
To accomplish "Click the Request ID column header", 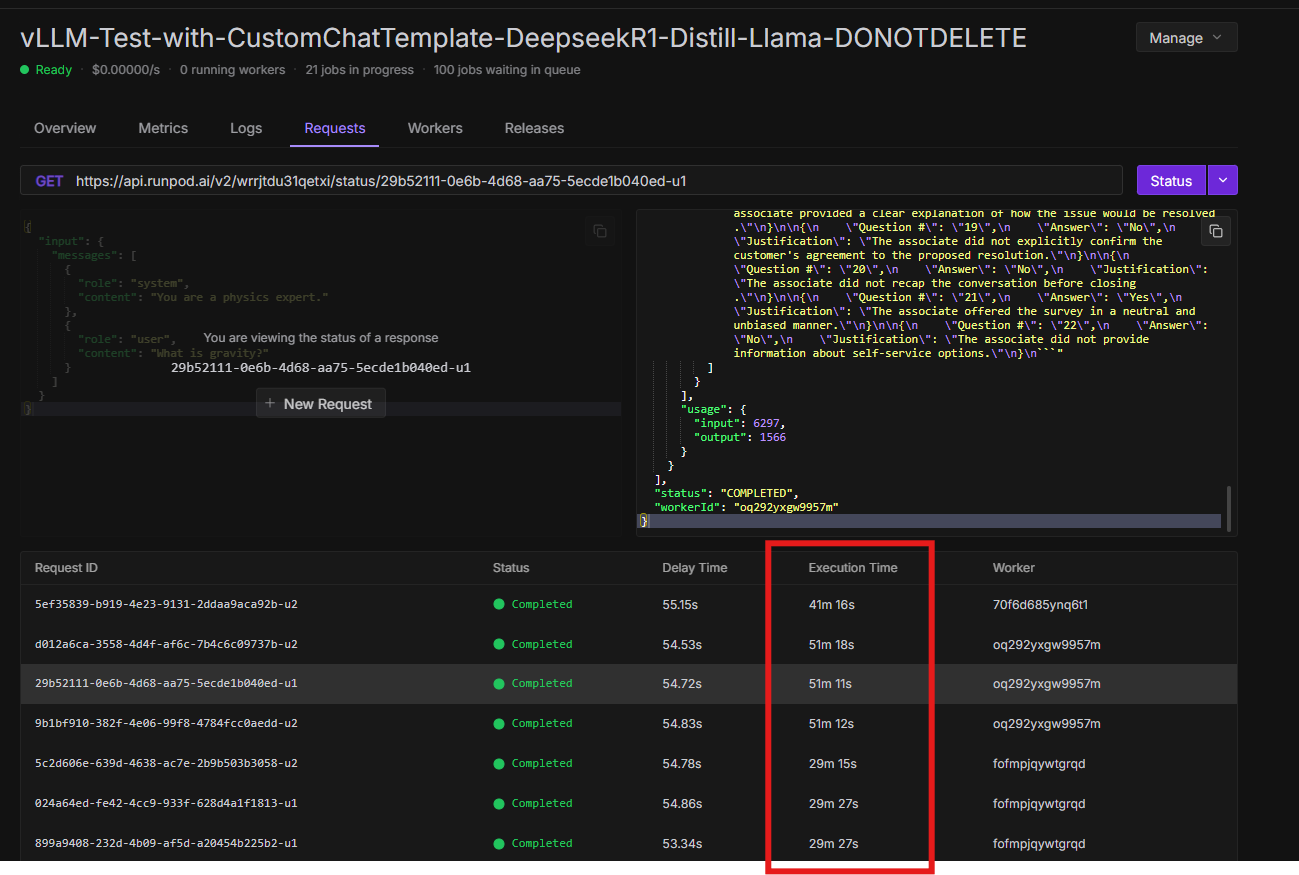I will click(66, 568).
